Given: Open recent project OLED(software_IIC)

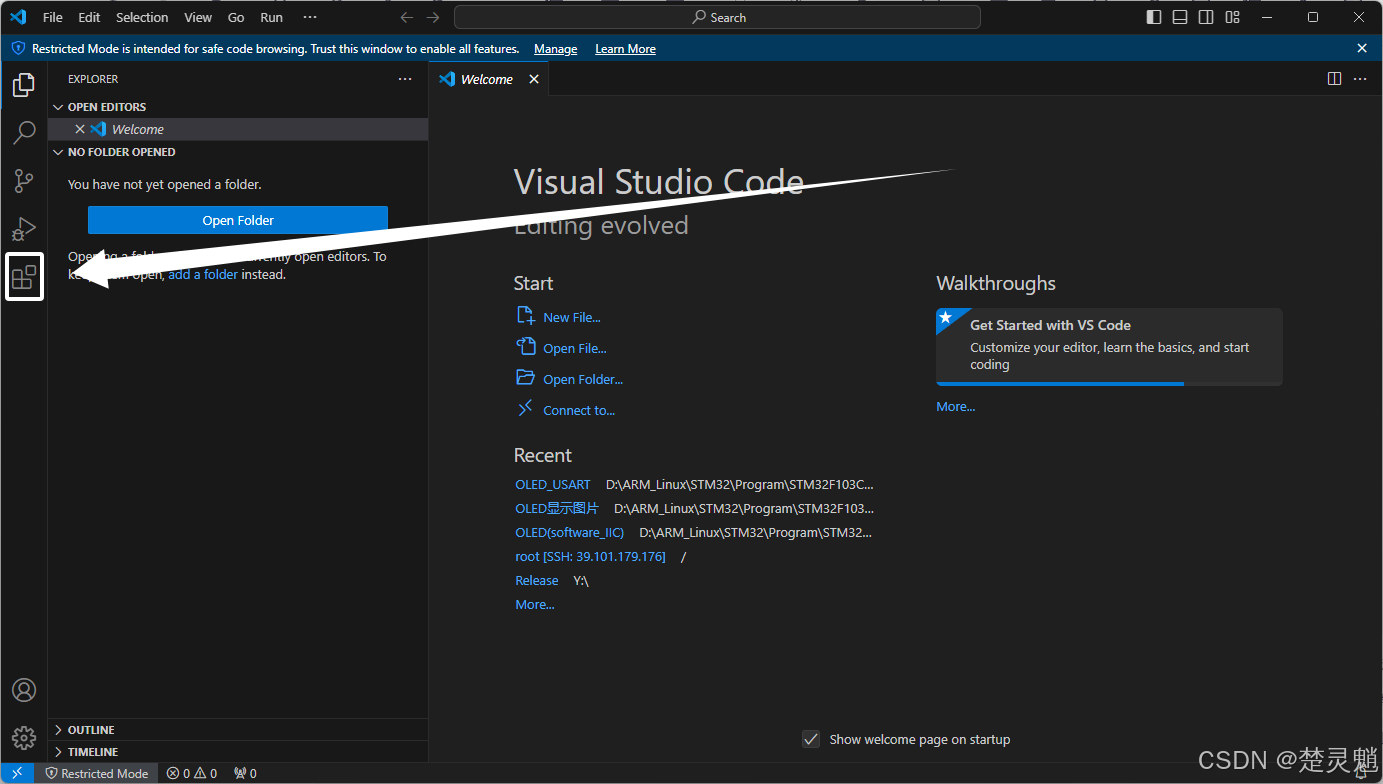Looking at the screenshot, I should pos(569,532).
